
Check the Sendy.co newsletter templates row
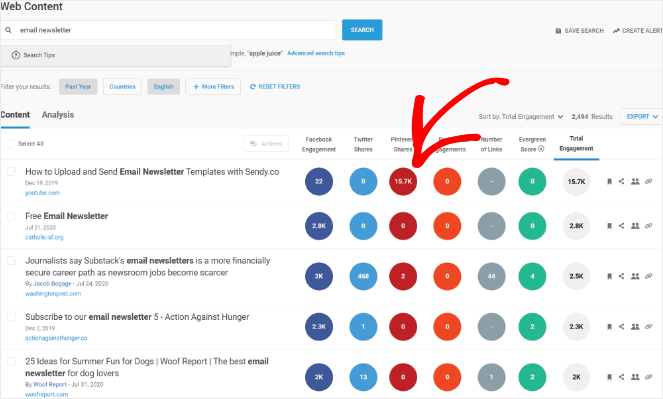(x=11, y=172)
